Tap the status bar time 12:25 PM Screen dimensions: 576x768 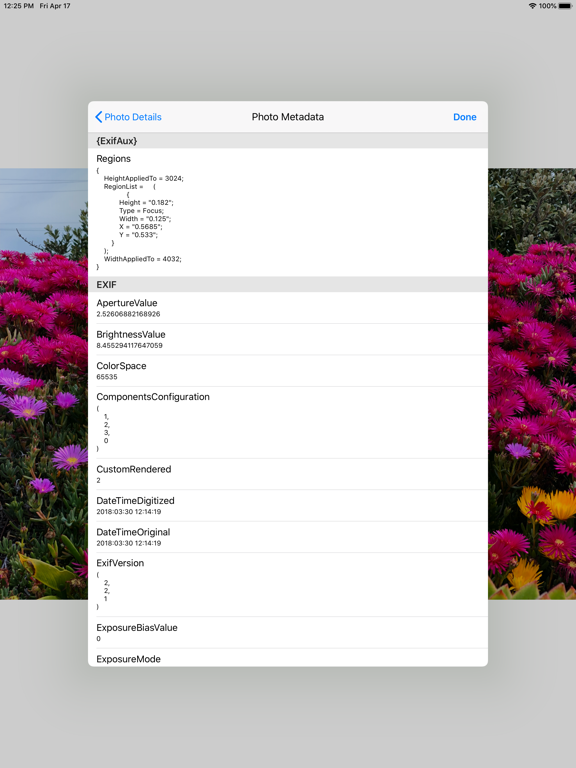pyautogui.click(x=19, y=6)
